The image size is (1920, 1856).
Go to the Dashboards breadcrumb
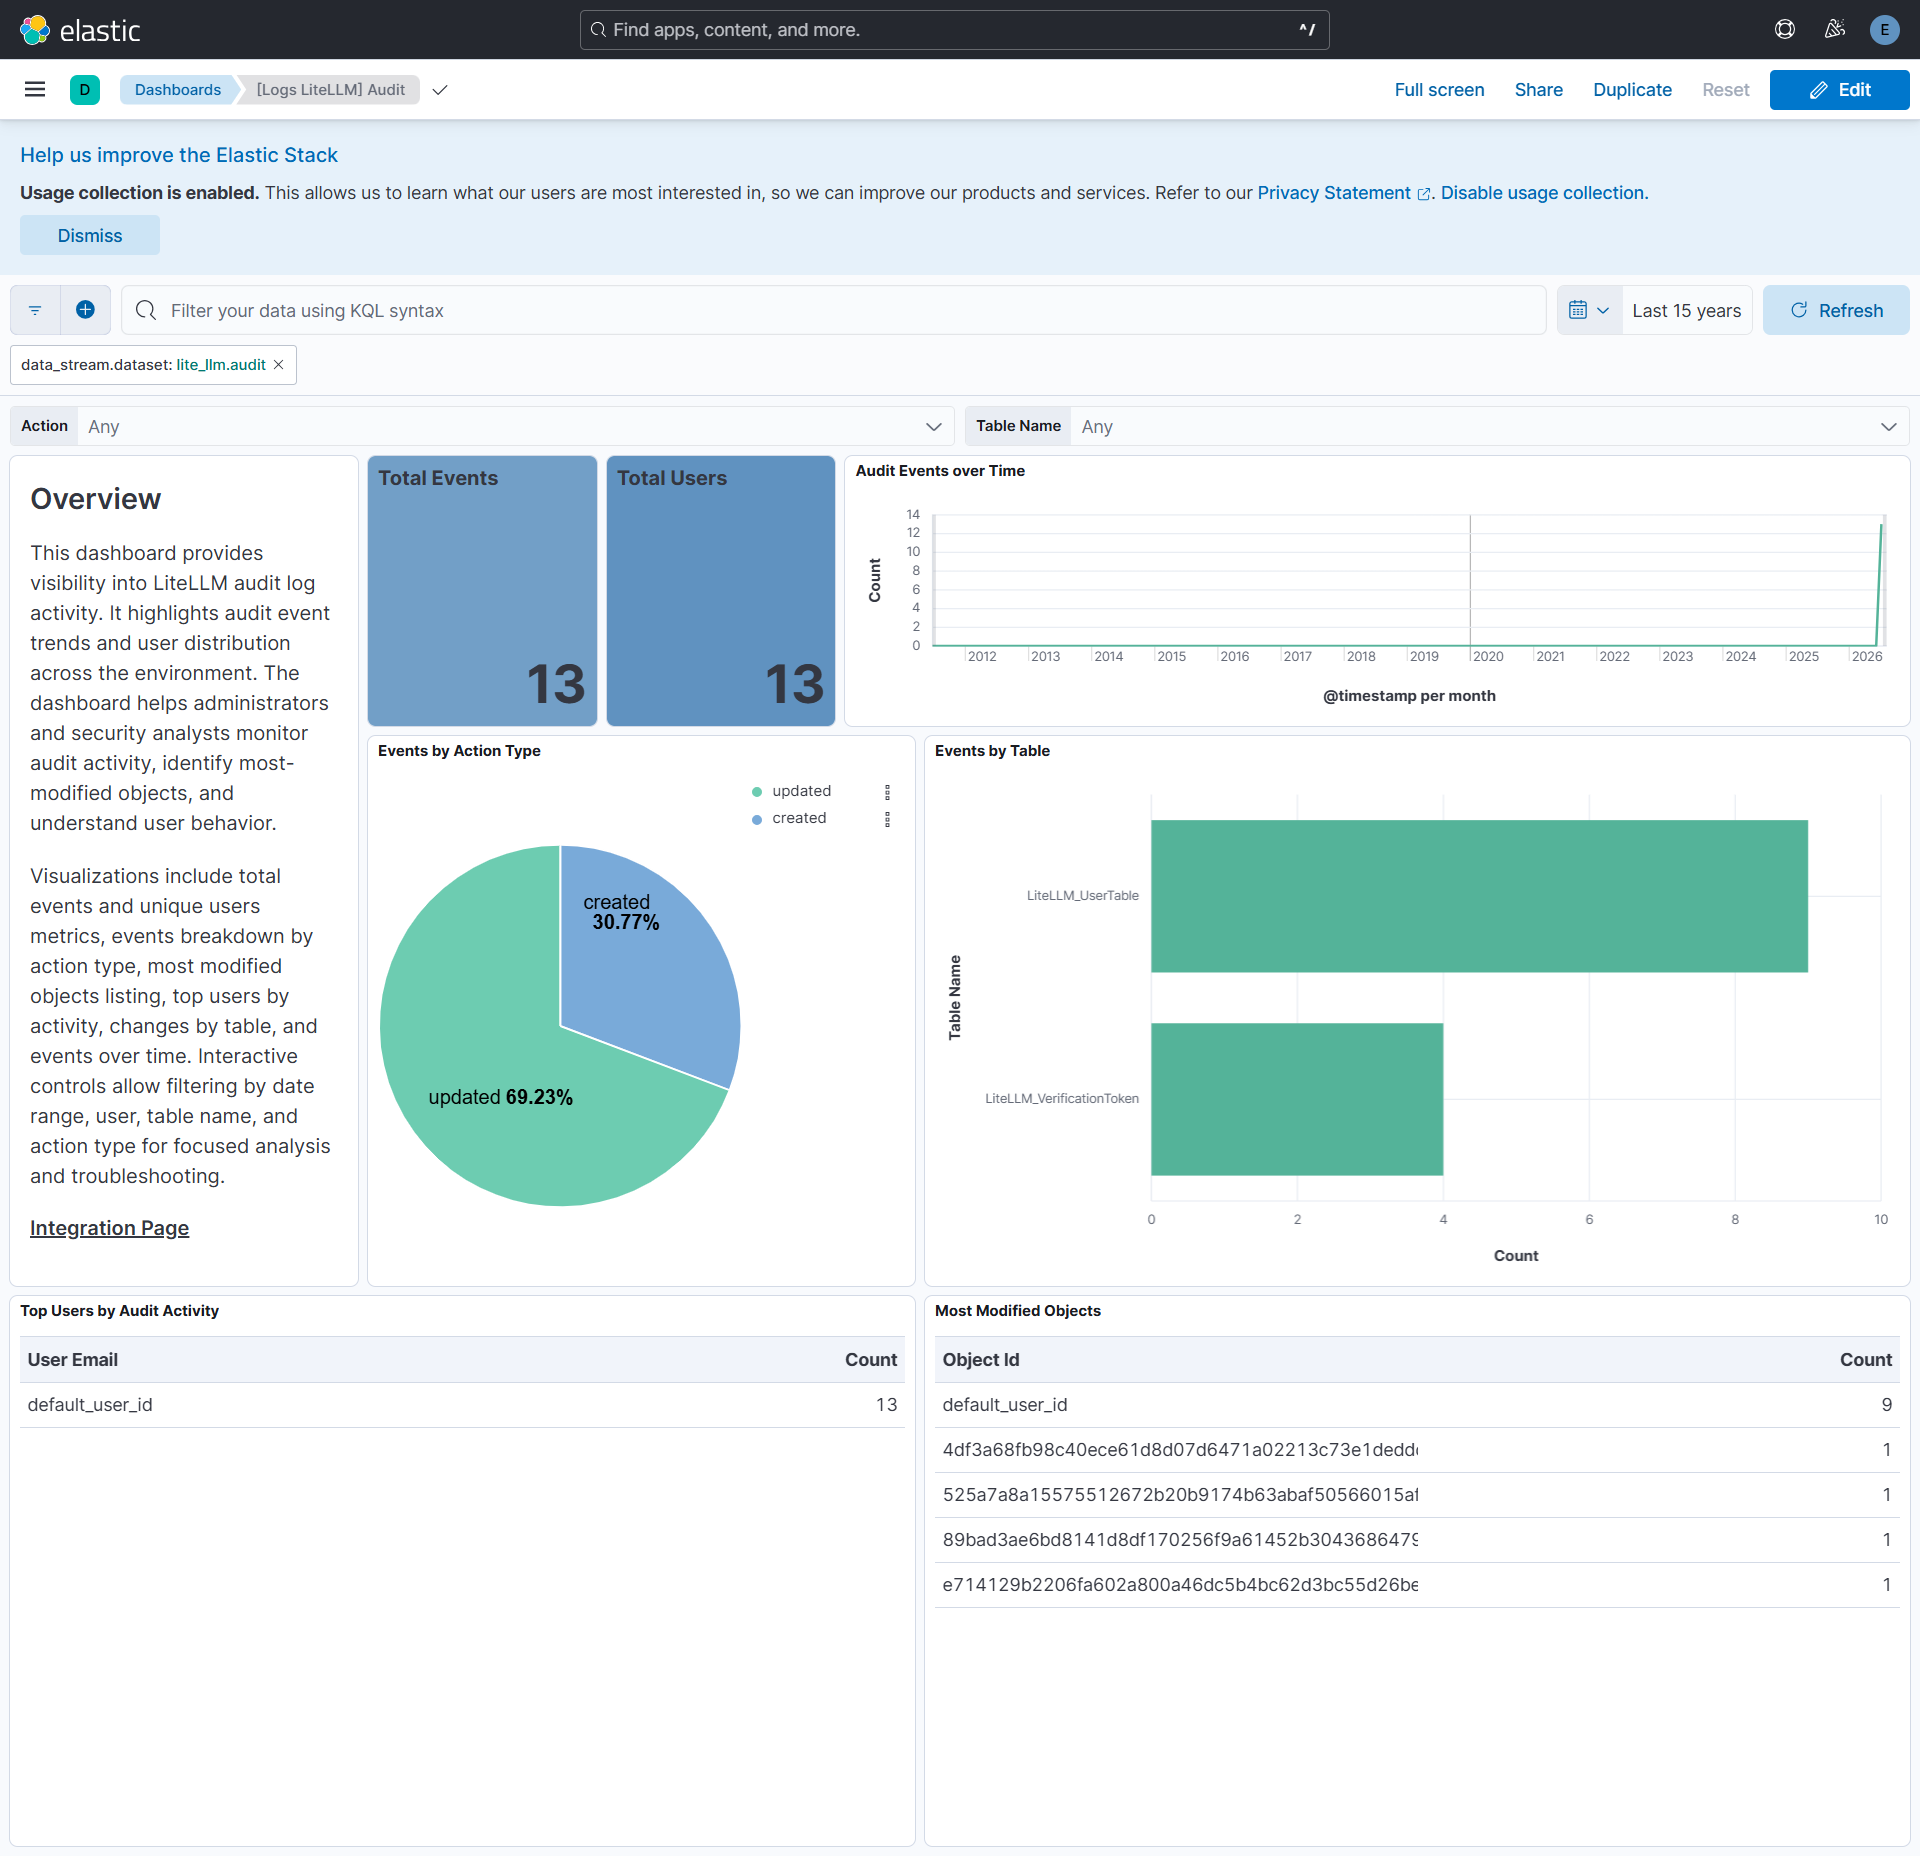178,90
